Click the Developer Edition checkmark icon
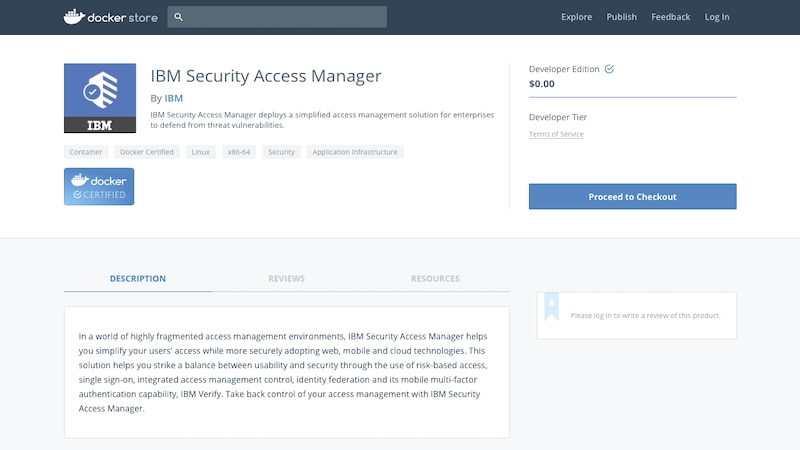Screen dimensions: 800x450 pyautogui.click(x=609, y=69)
